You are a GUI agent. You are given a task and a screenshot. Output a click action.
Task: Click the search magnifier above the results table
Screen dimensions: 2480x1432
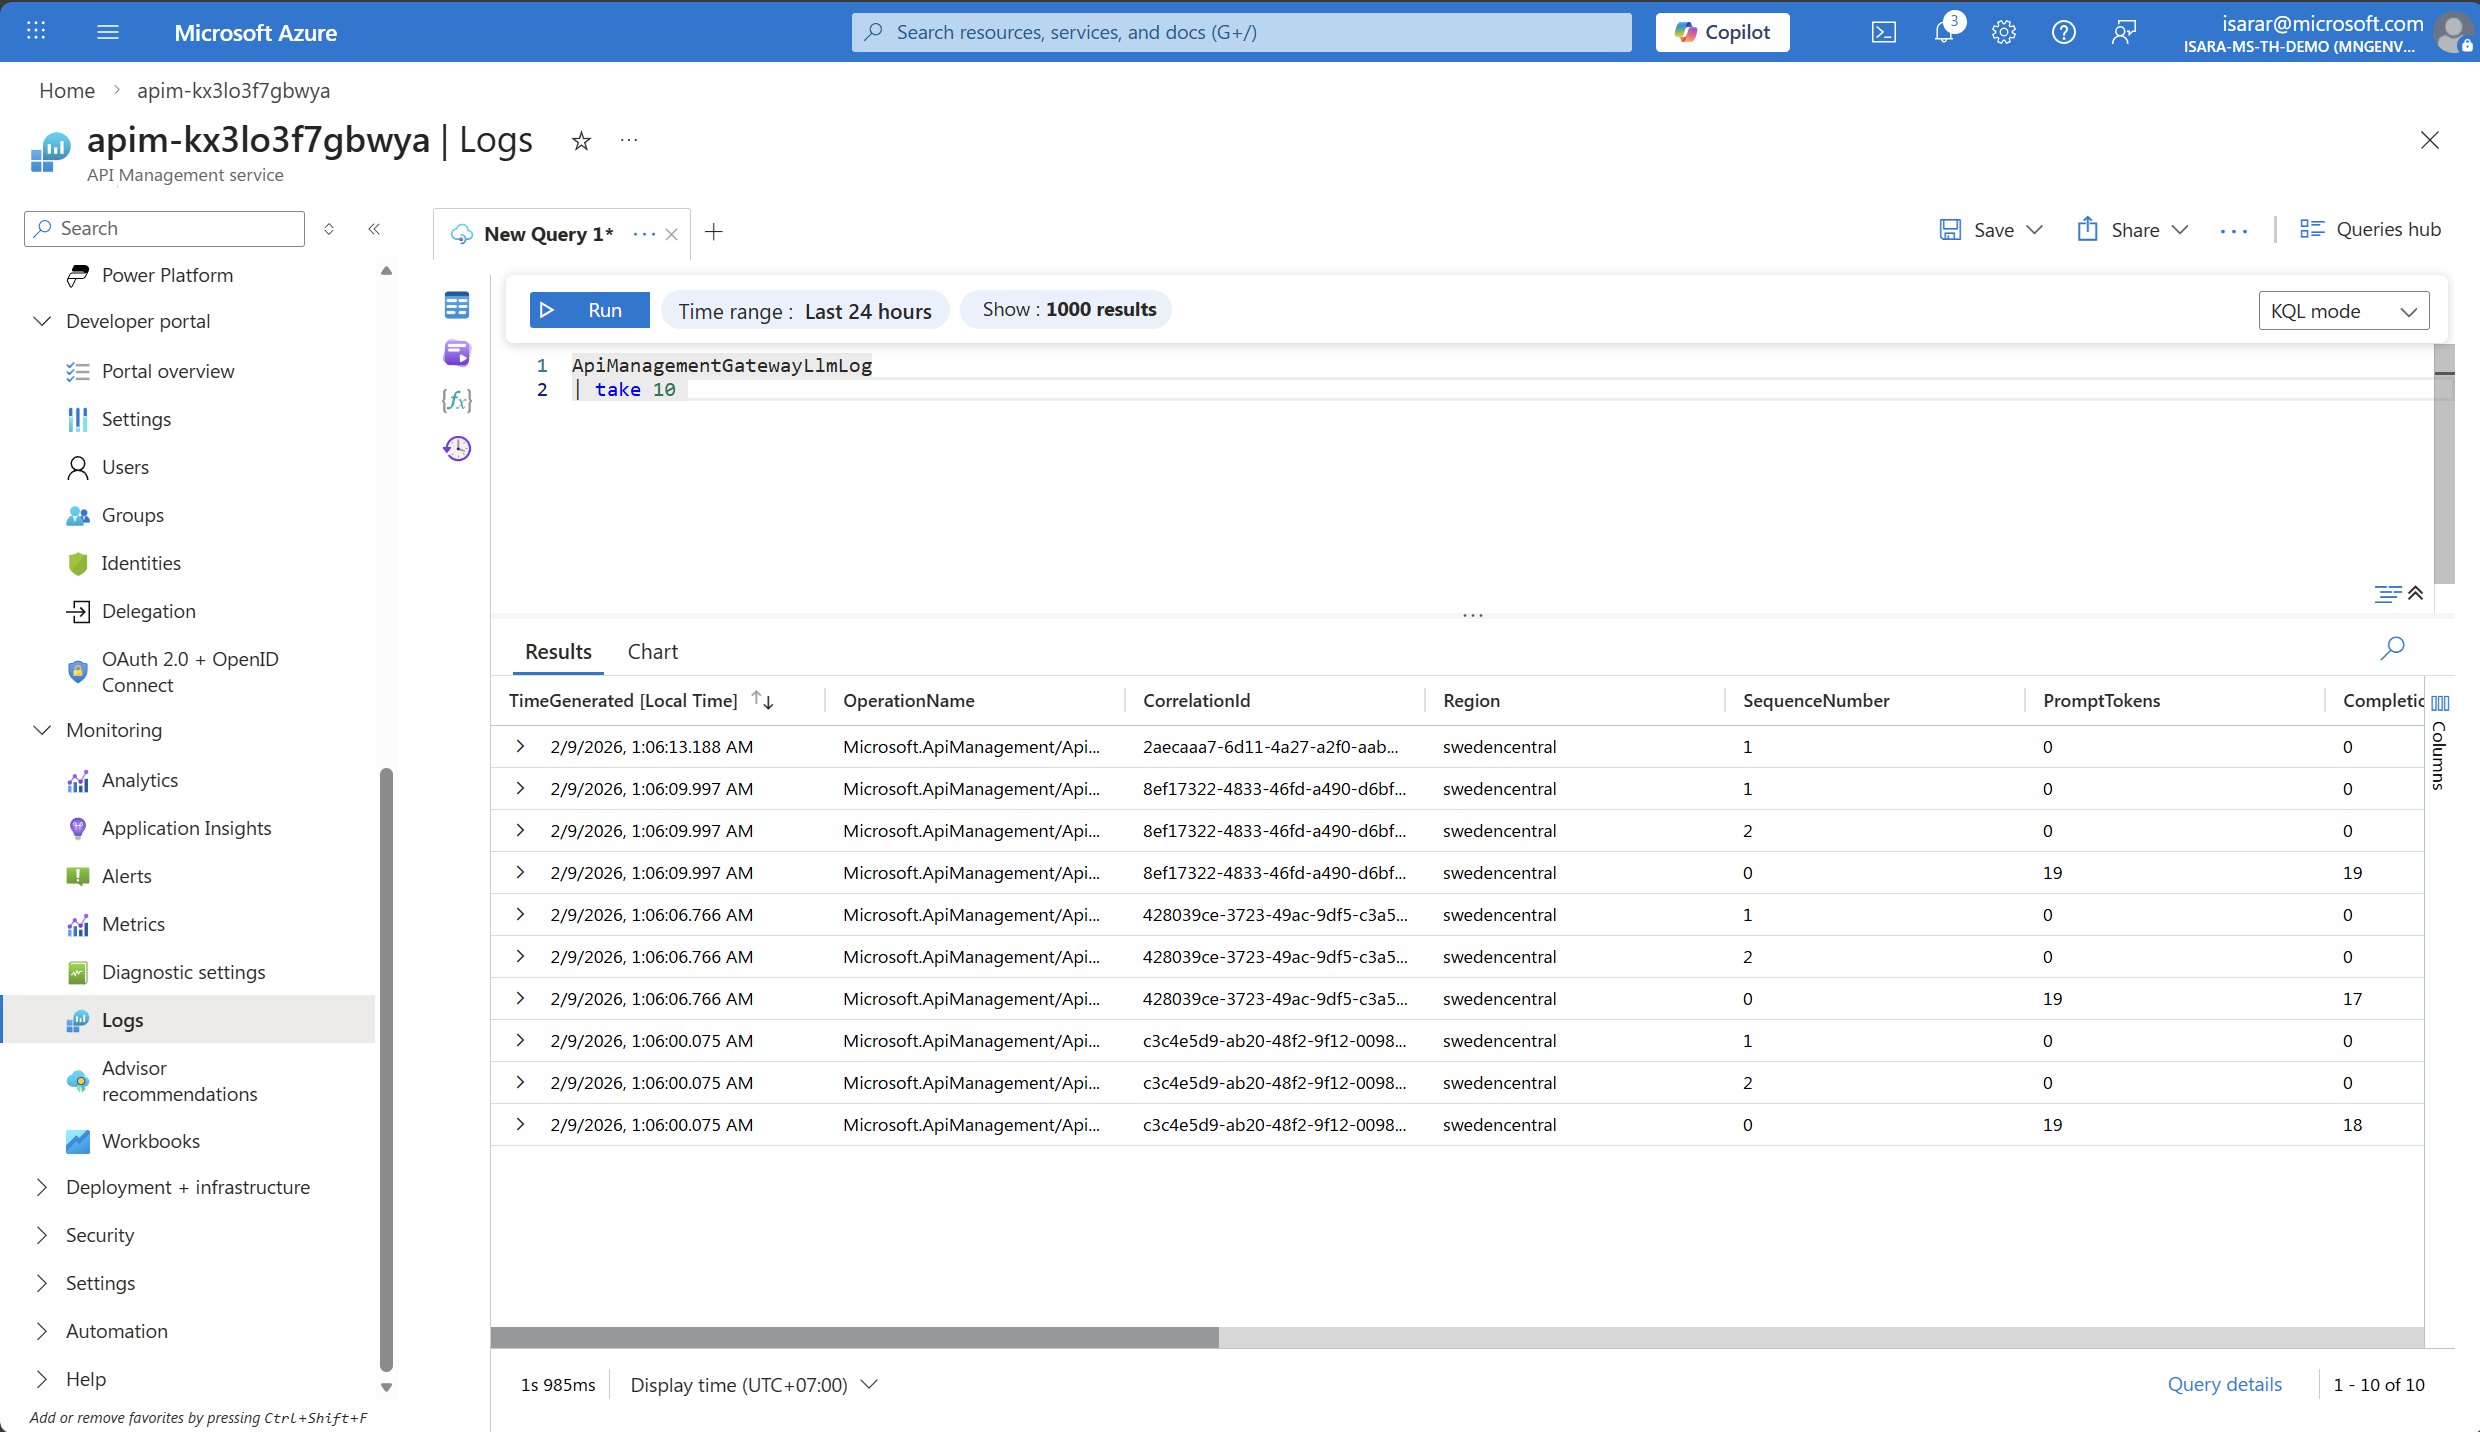pos(2392,648)
